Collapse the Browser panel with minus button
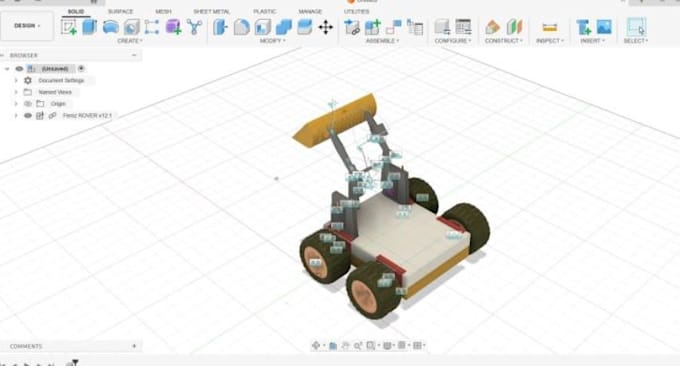Image resolution: width=680 pixels, height=366 pixels. (x=134, y=55)
